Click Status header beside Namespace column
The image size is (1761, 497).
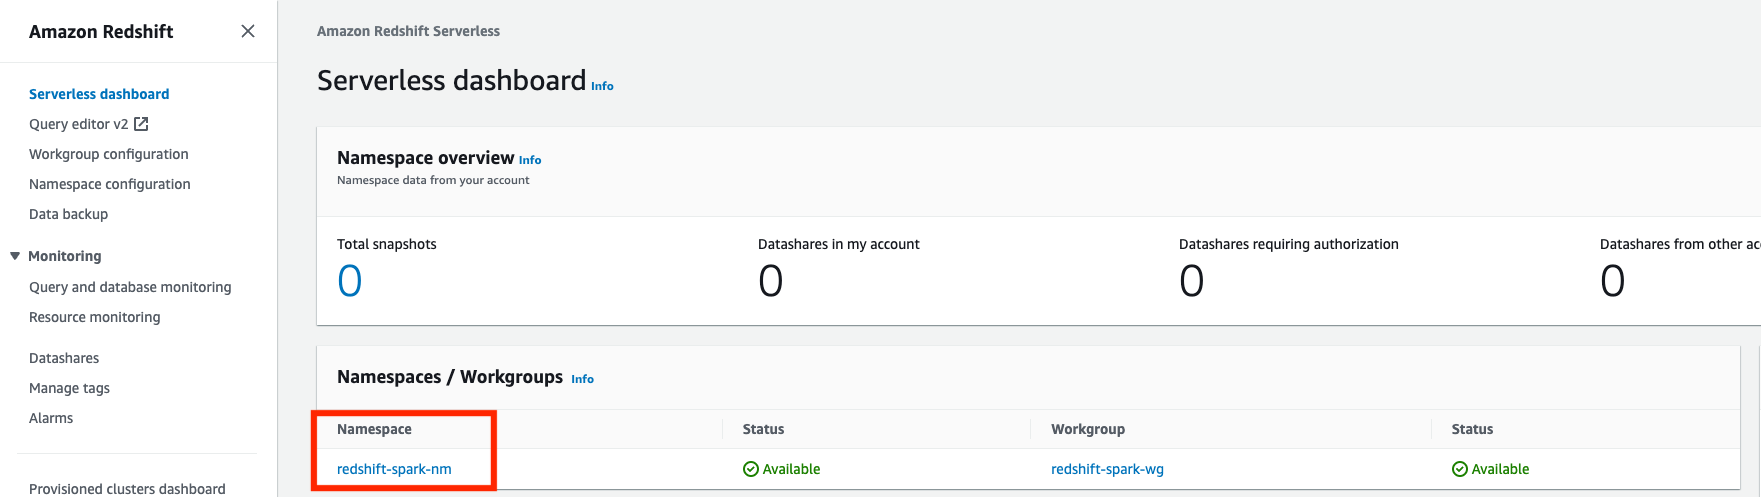click(763, 429)
